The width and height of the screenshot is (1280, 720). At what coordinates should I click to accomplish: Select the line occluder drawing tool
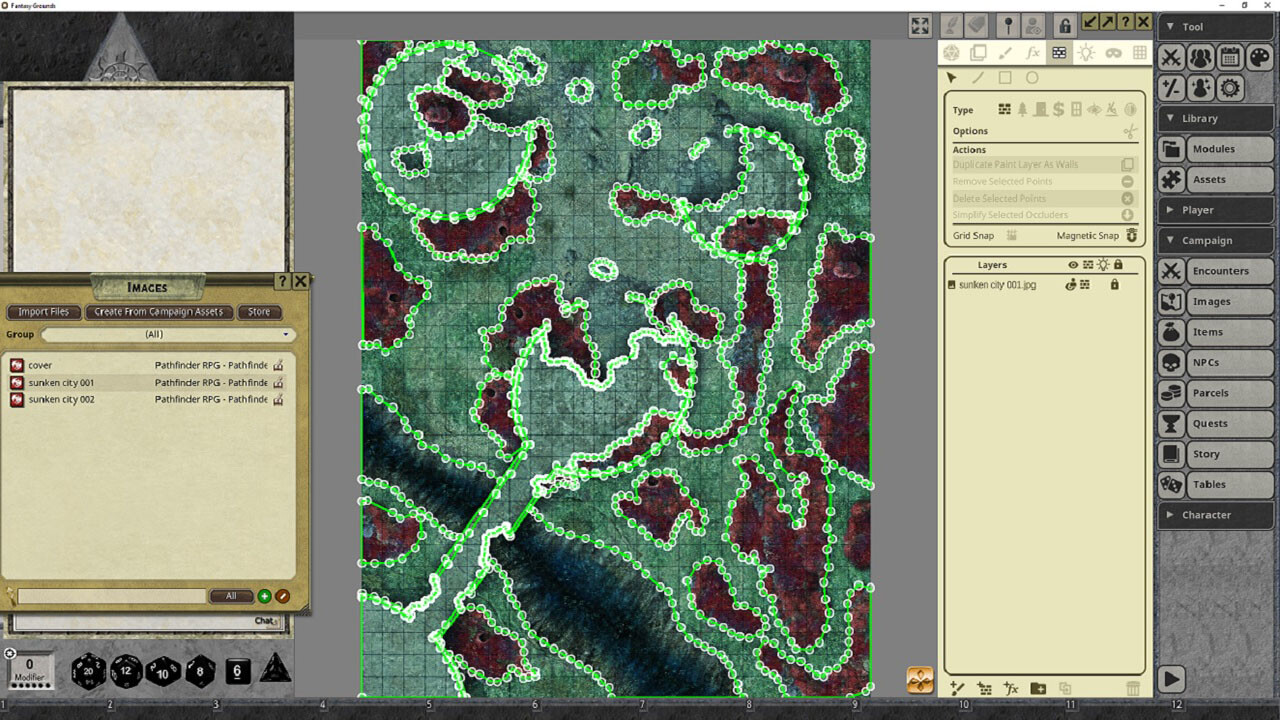977,77
